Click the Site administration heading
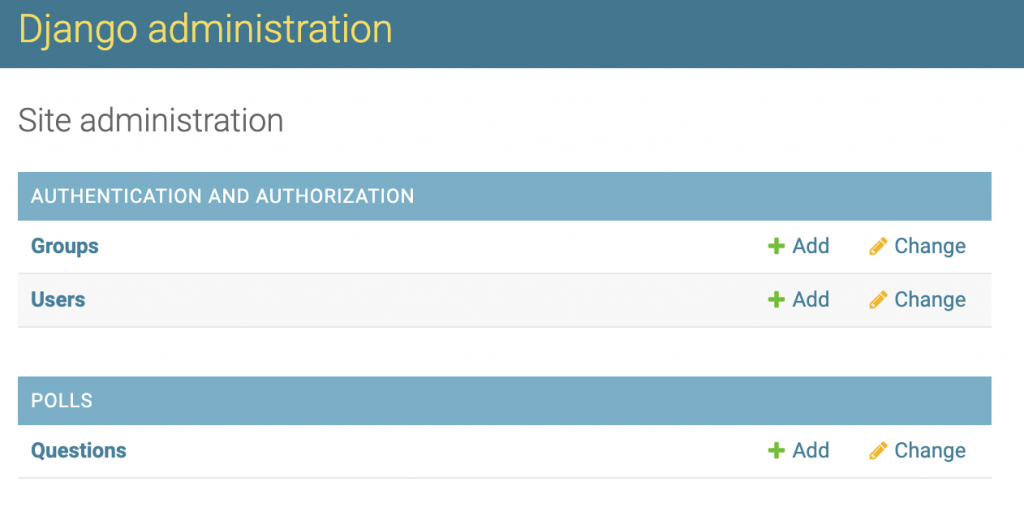 (x=150, y=121)
